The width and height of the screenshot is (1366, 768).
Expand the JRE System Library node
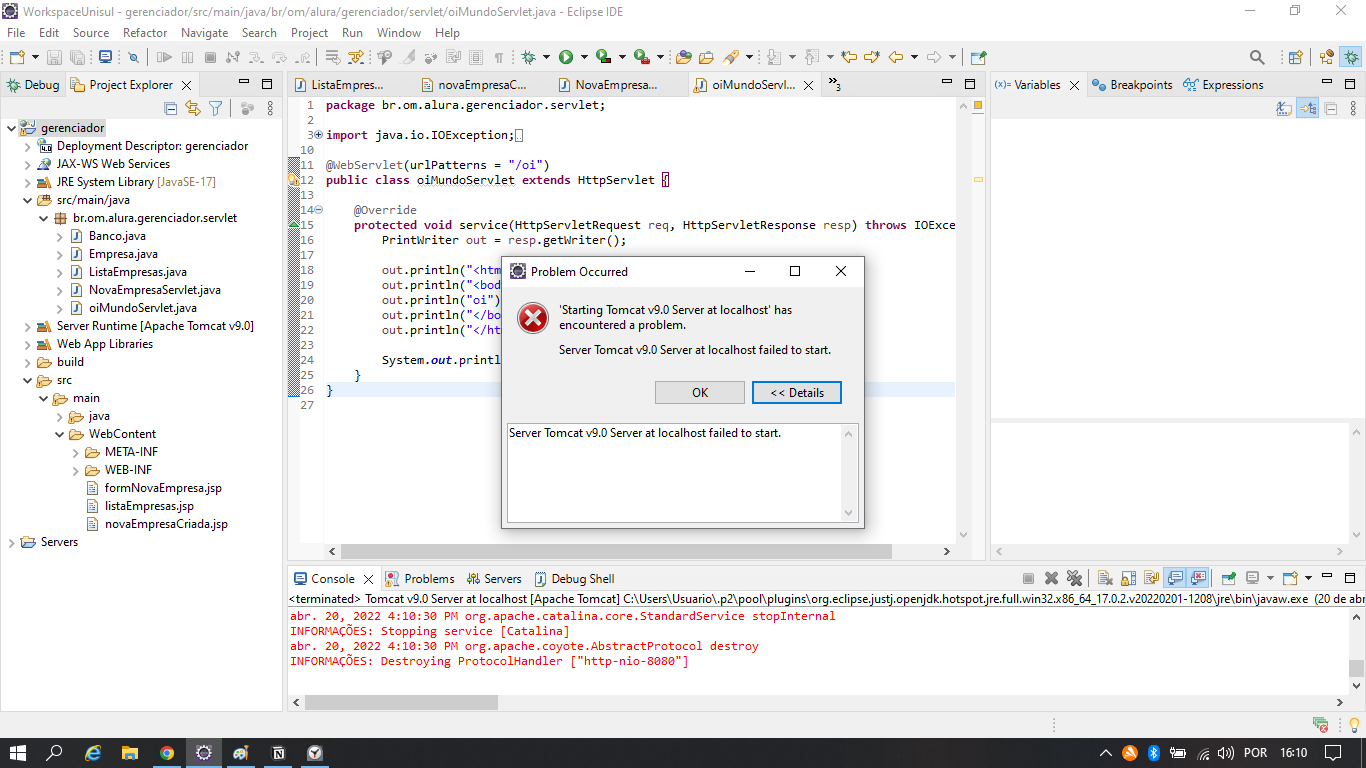[28, 182]
